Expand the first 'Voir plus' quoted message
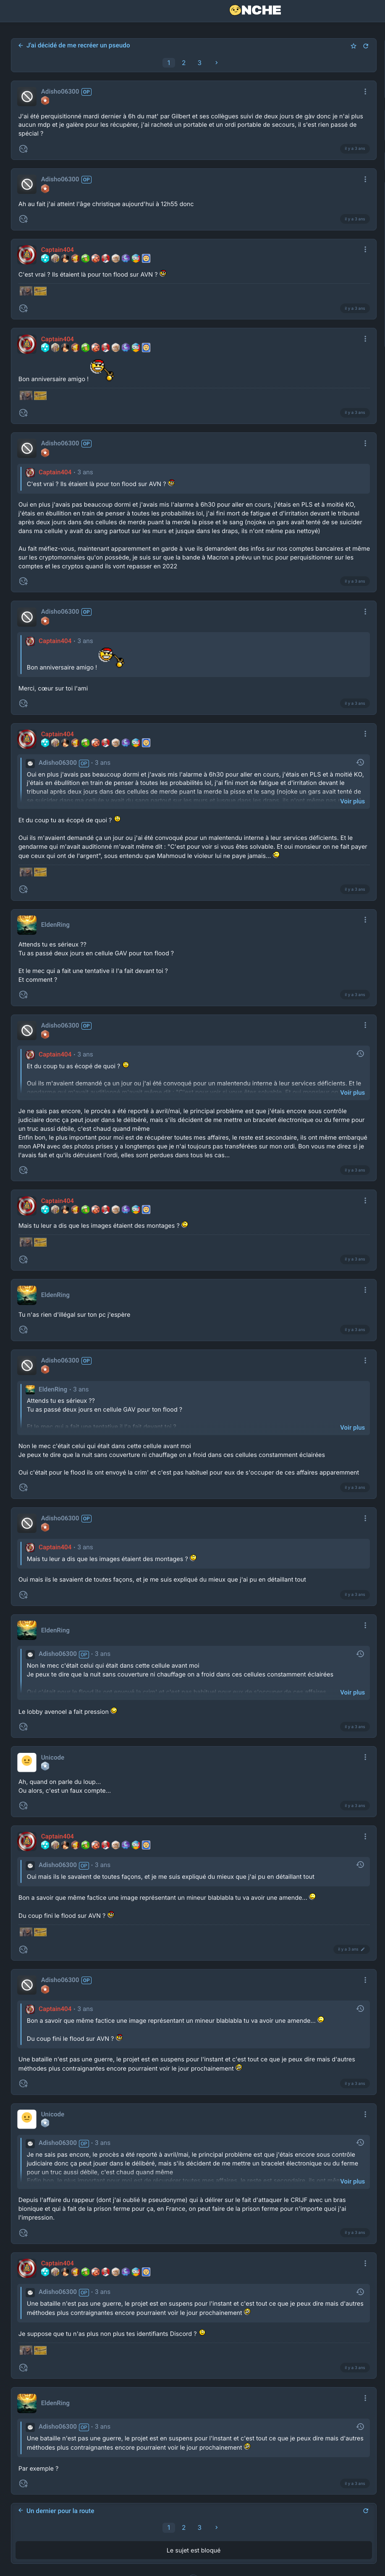Viewport: 385px width, 2576px height. pyautogui.click(x=352, y=801)
